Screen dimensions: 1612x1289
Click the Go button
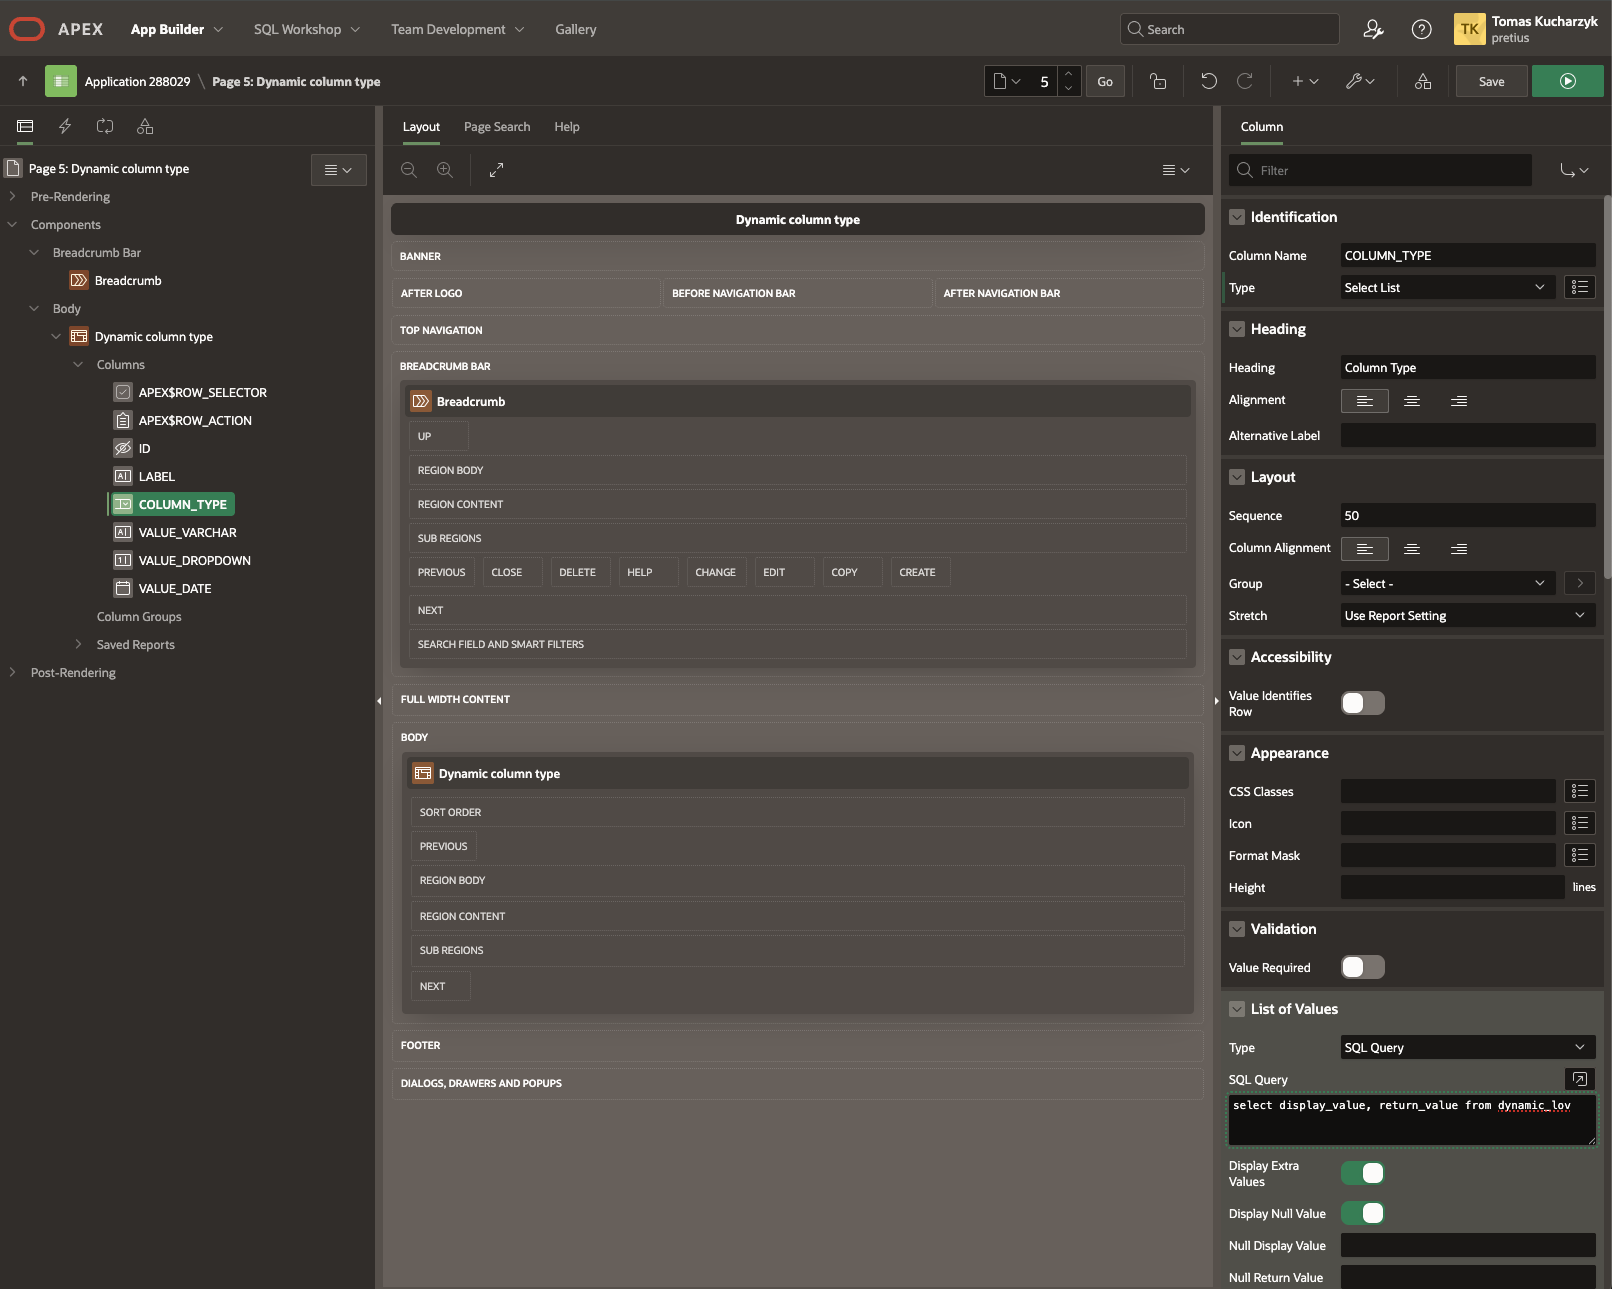point(1104,81)
